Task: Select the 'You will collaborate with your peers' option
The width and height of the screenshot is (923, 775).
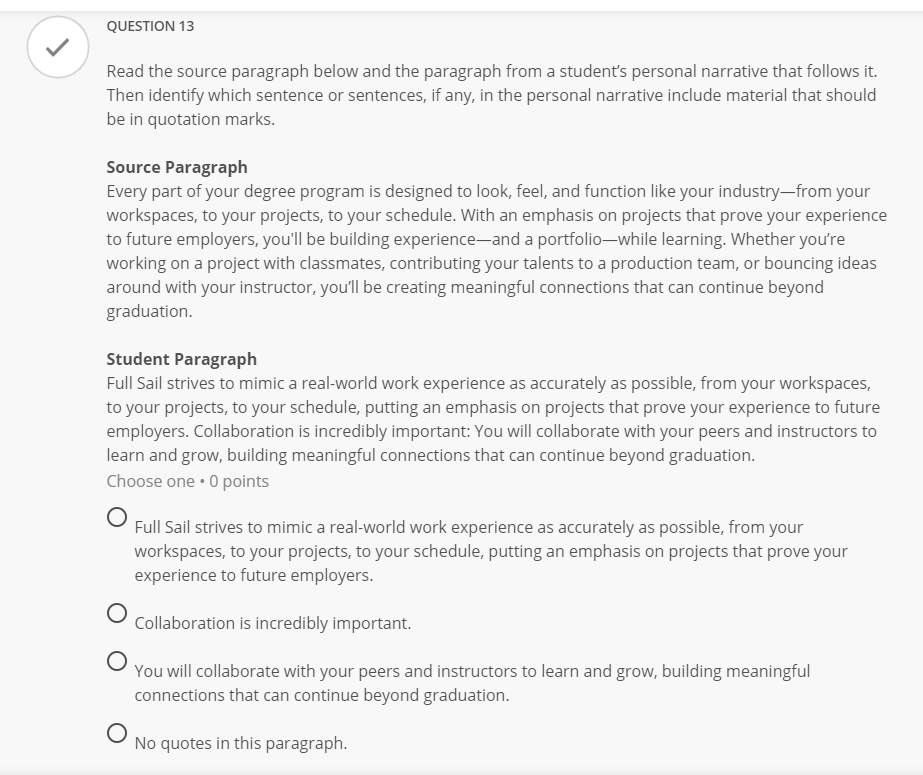Action: point(114,662)
